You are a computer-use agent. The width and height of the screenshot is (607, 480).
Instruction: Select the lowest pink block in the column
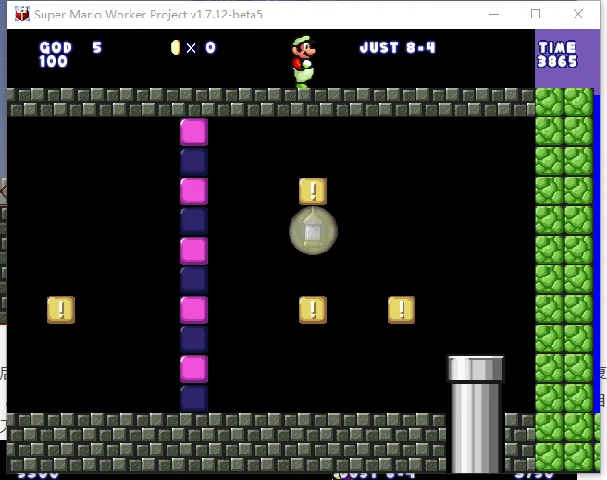point(194,369)
